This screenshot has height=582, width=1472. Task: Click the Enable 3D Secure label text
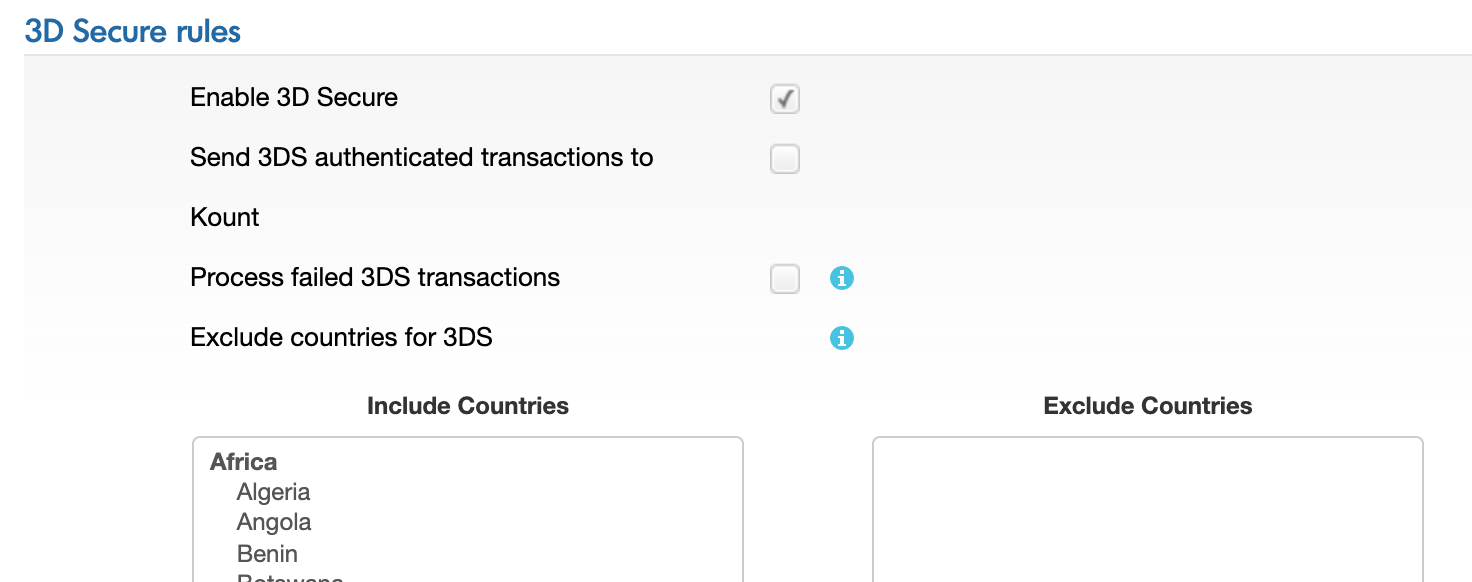pos(294,98)
